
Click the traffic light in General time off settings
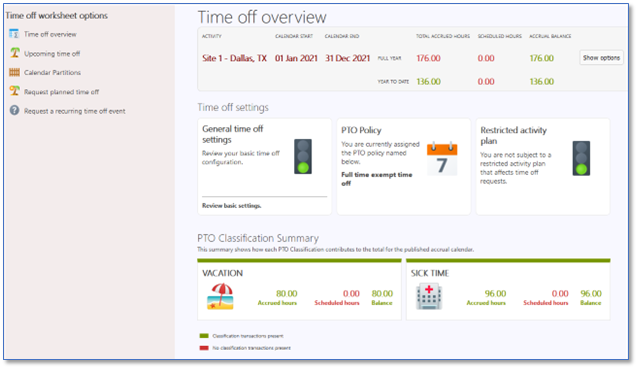(303, 157)
